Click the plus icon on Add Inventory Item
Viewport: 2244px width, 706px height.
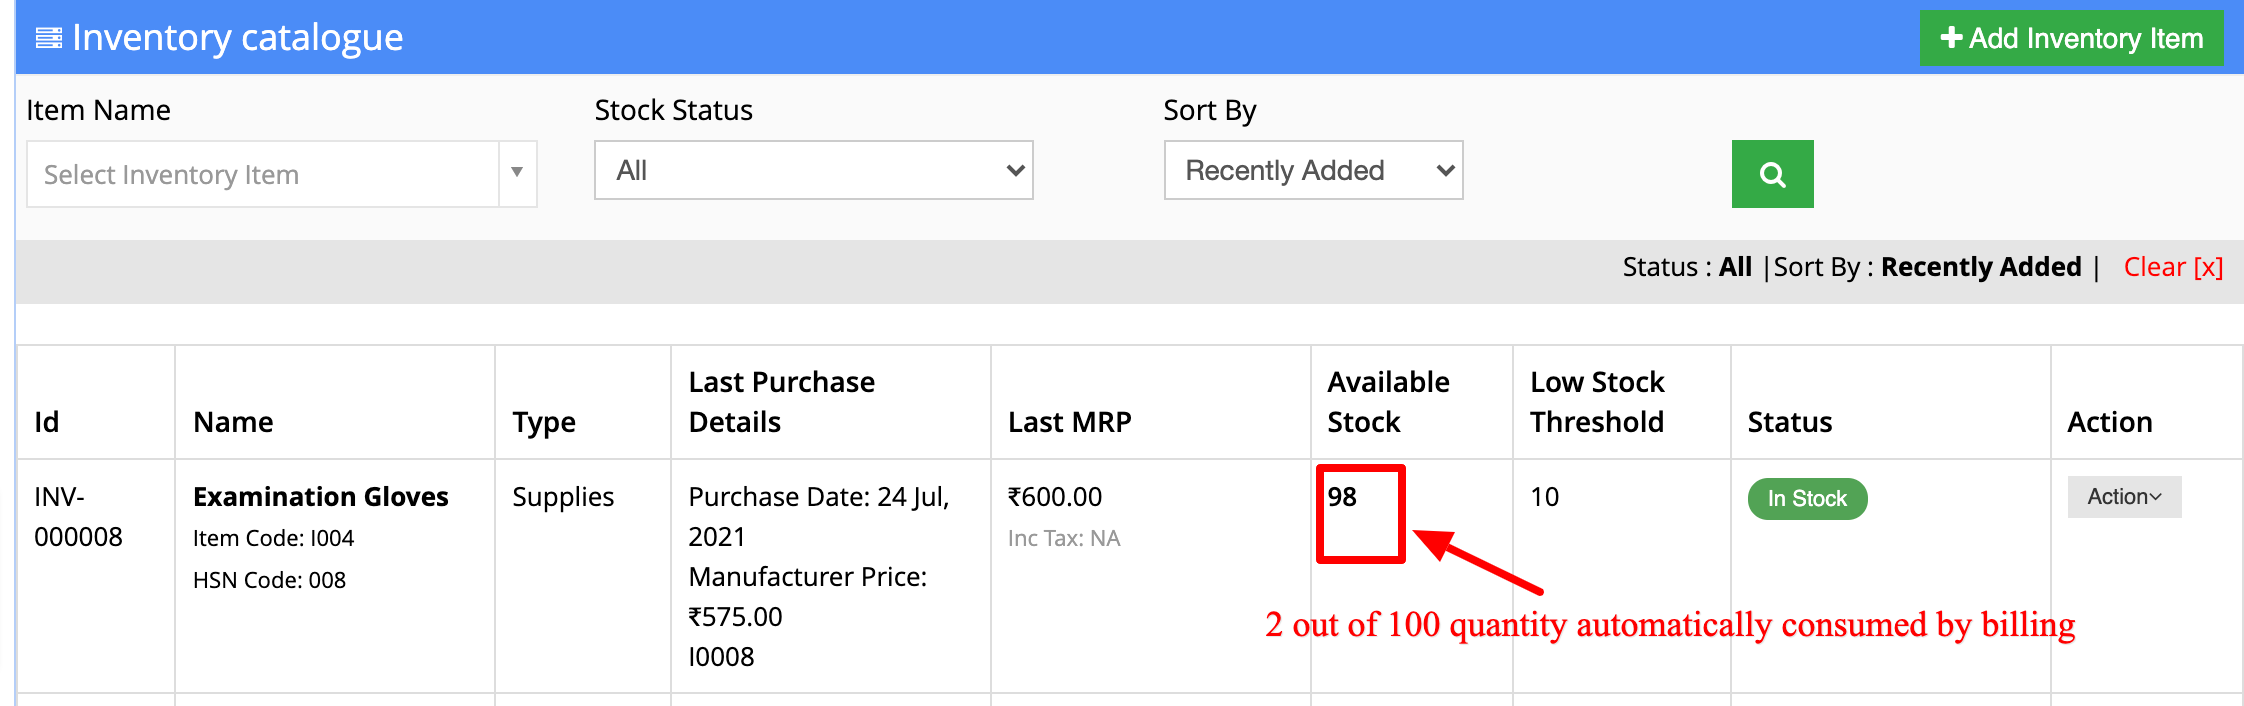(1950, 38)
